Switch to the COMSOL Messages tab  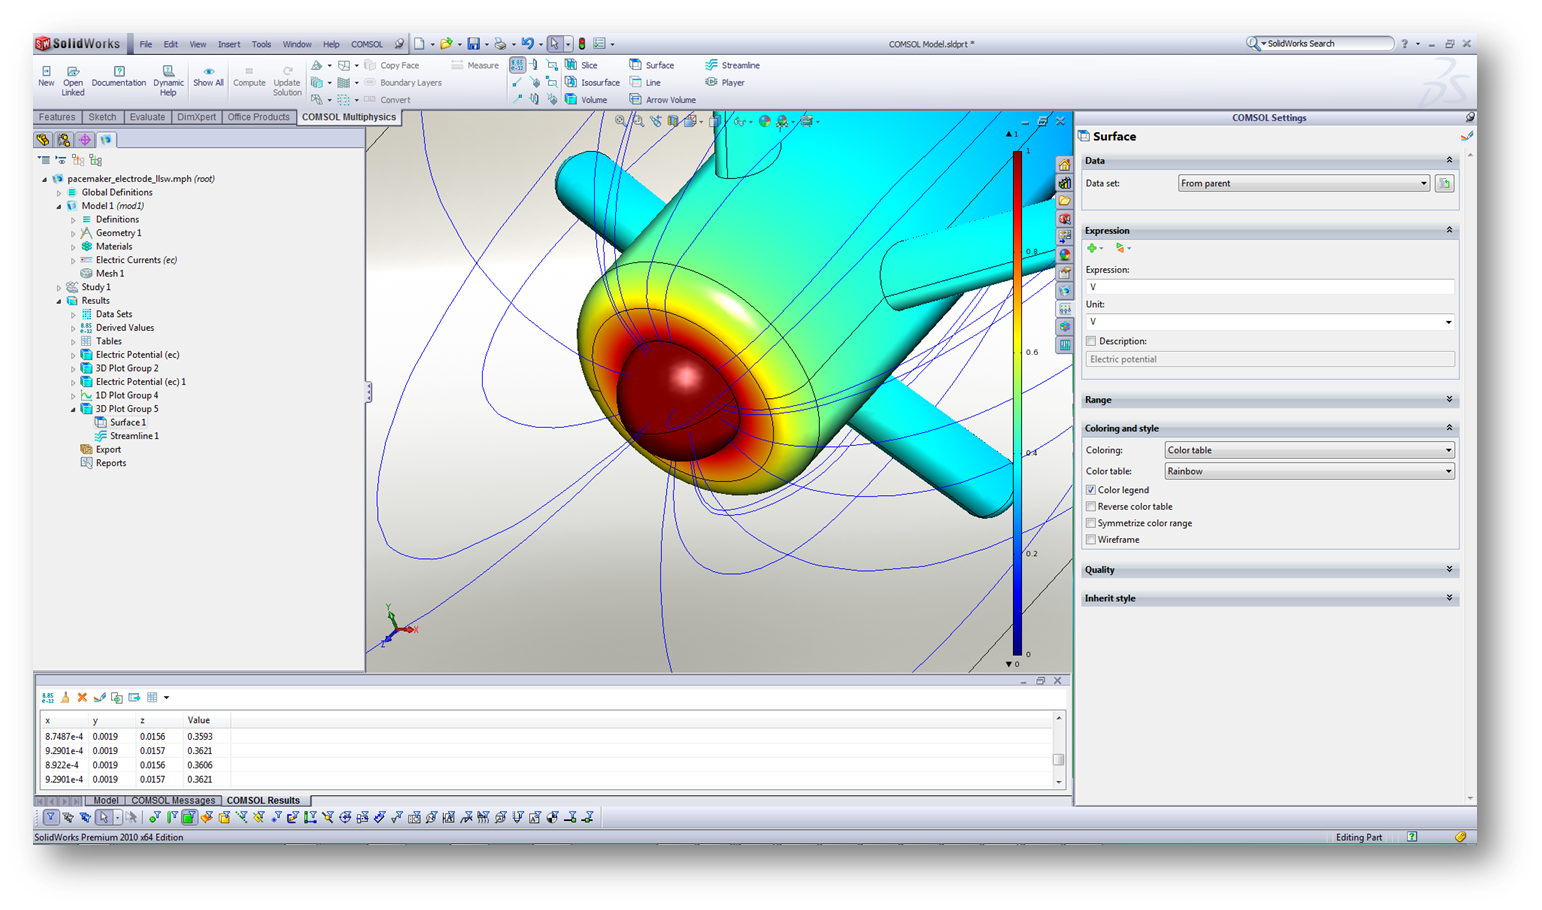point(173,800)
